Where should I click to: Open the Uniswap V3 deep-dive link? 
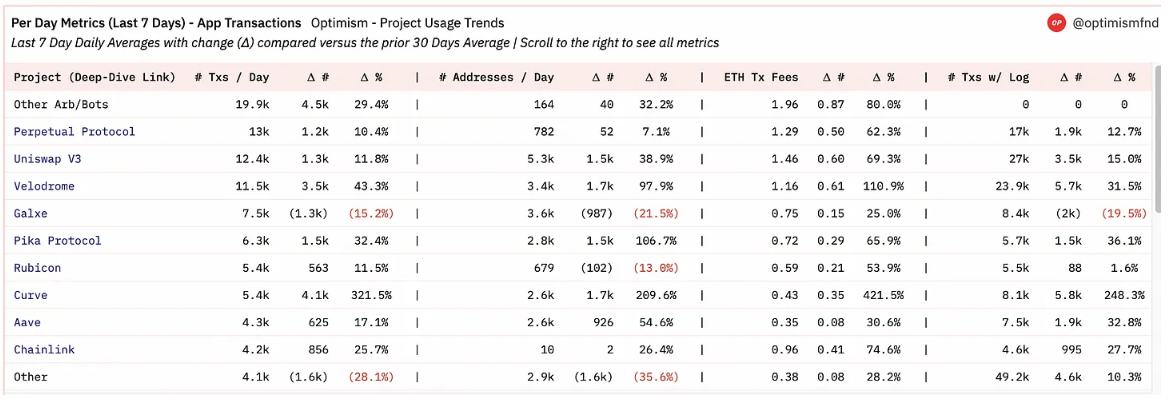point(46,159)
